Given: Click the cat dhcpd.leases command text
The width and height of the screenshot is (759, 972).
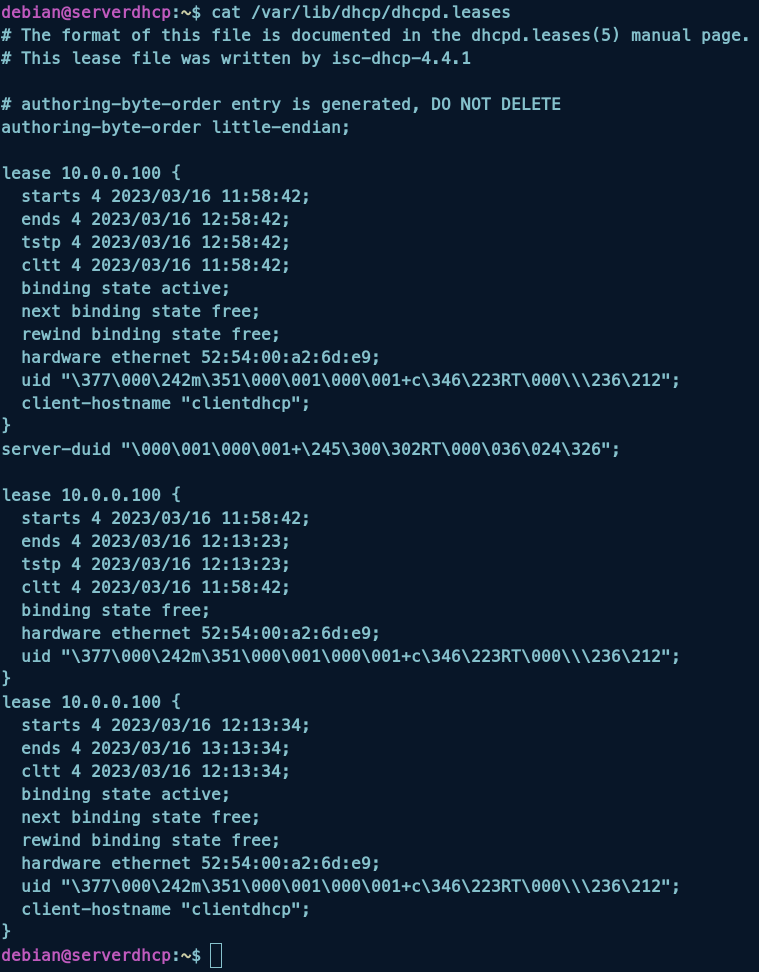Looking at the screenshot, I should click(360, 13).
